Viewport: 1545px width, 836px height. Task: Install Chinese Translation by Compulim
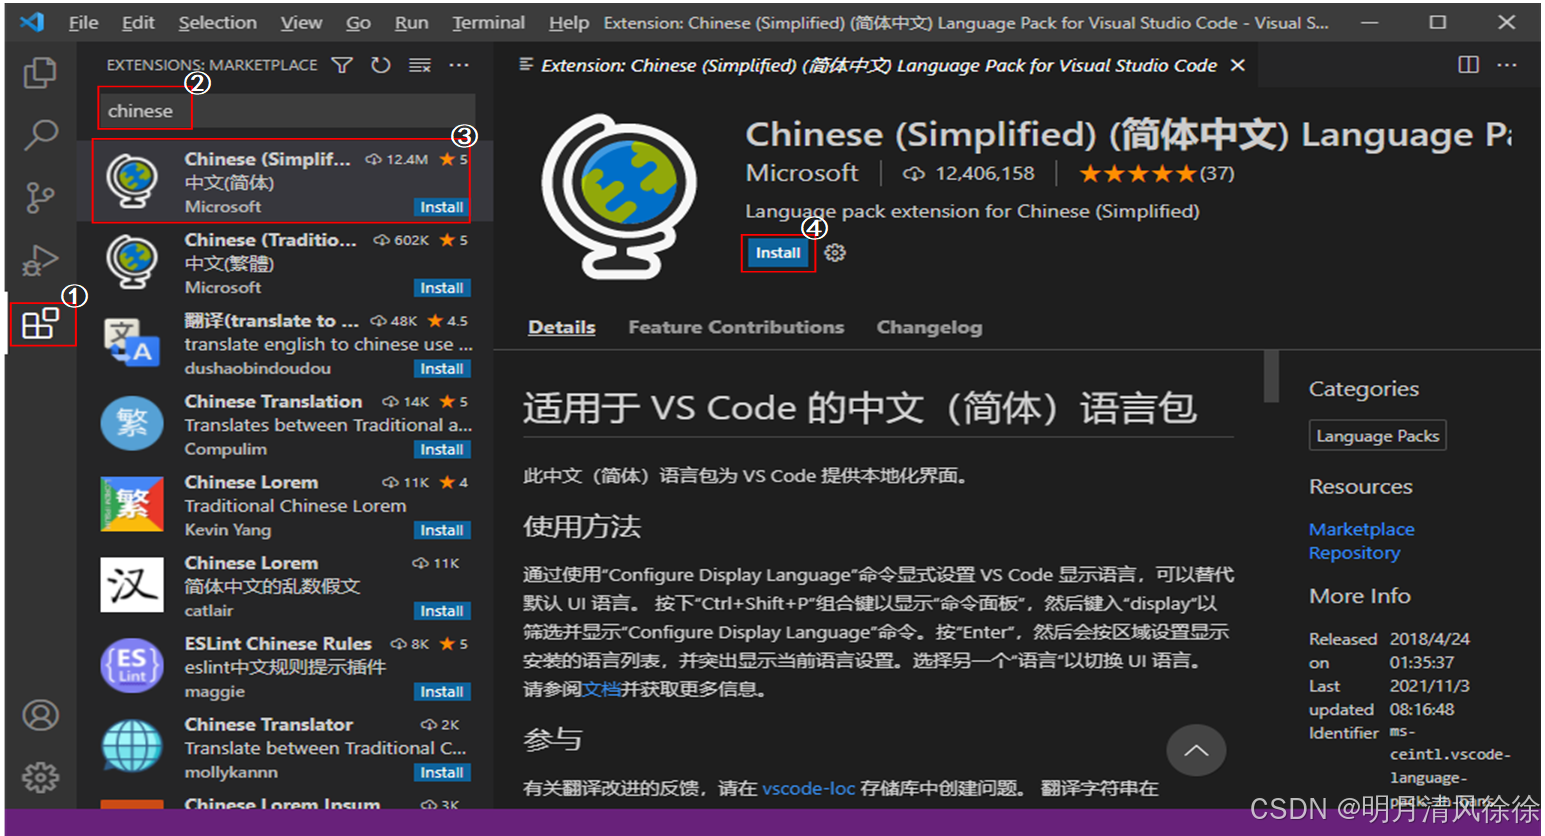[442, 450]
